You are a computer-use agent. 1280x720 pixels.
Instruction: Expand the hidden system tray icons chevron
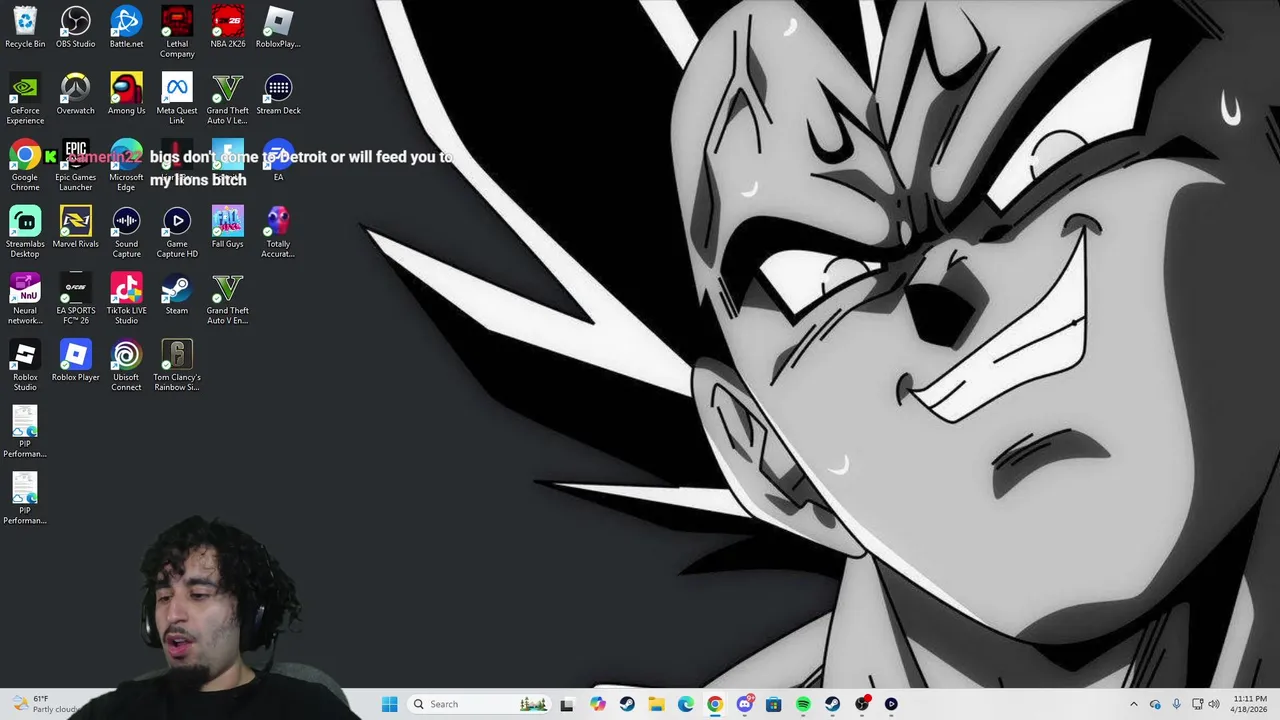[x=1133, y=704]
